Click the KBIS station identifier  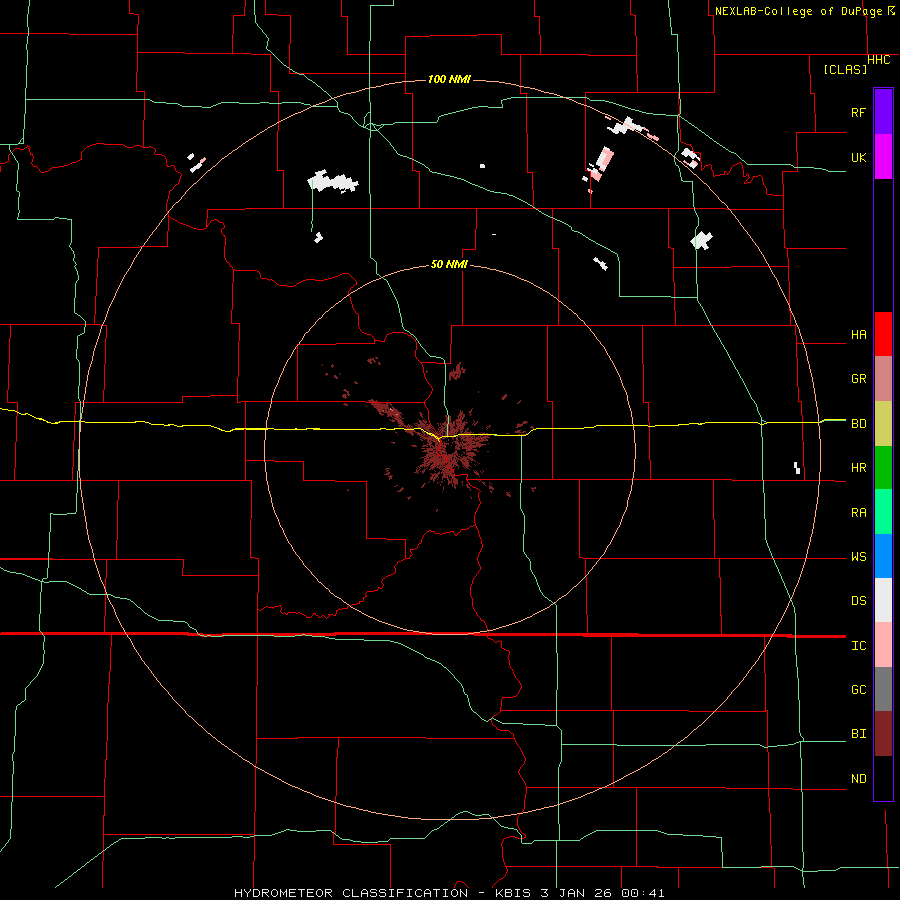tap(514, 893)
